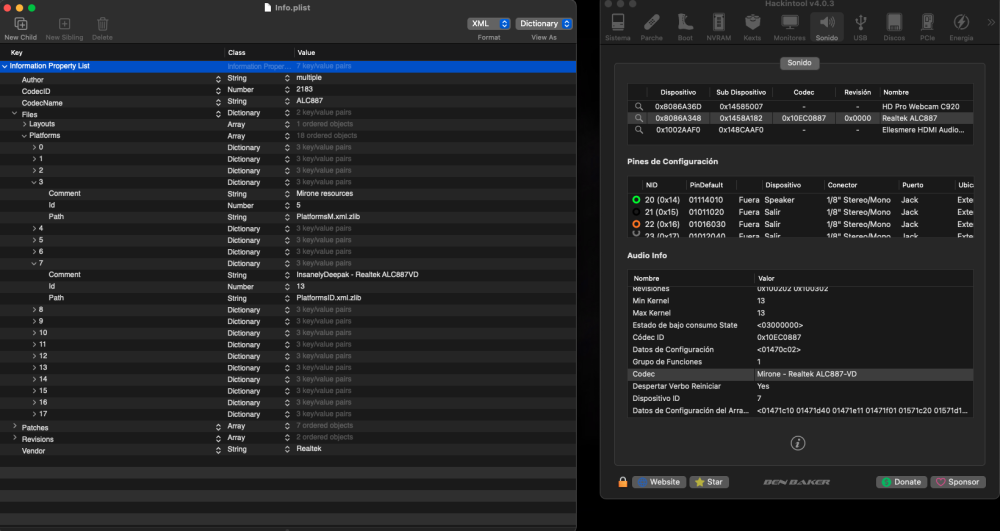Open the Discos tab in Hackintool

pyautogui.click(x=894, y=27)
